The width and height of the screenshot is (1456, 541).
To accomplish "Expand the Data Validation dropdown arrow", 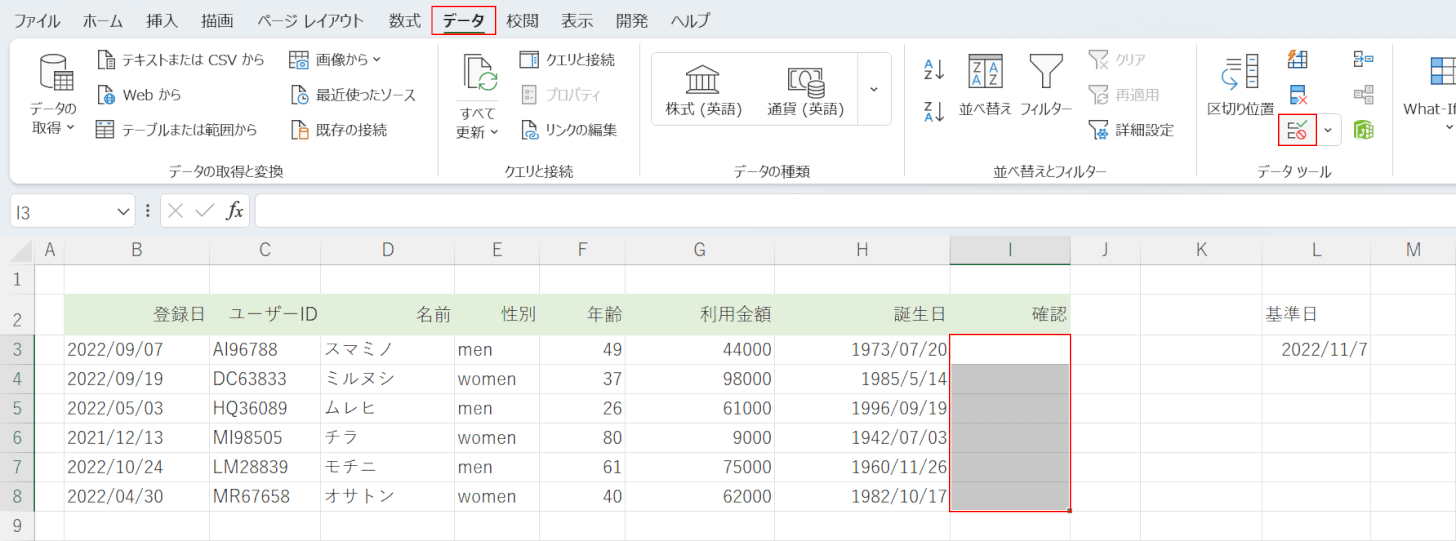I will coord(1329,130).
